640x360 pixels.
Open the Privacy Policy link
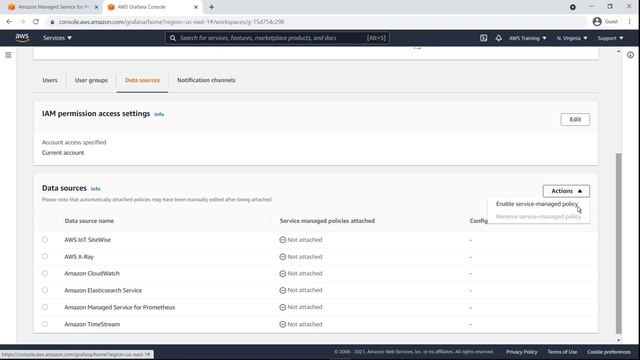522,352
